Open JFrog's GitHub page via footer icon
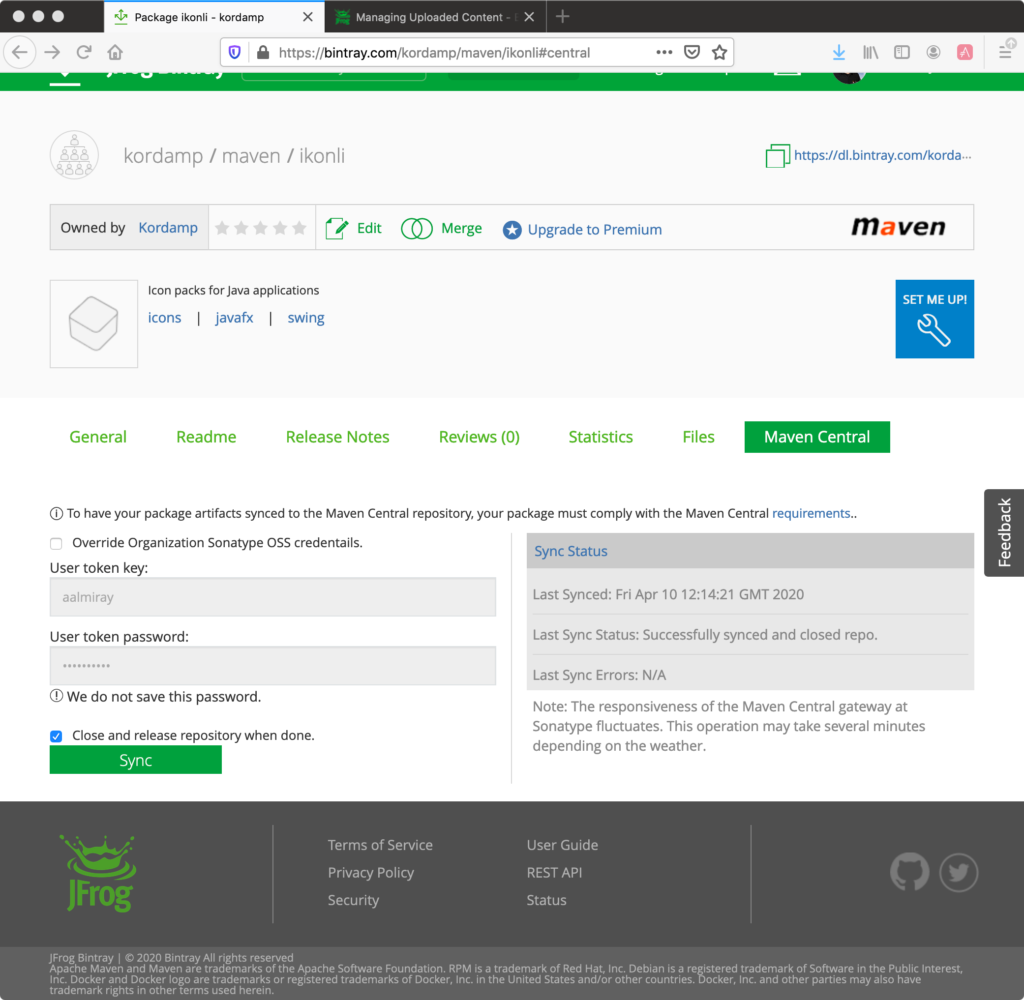 coord(909,872)
